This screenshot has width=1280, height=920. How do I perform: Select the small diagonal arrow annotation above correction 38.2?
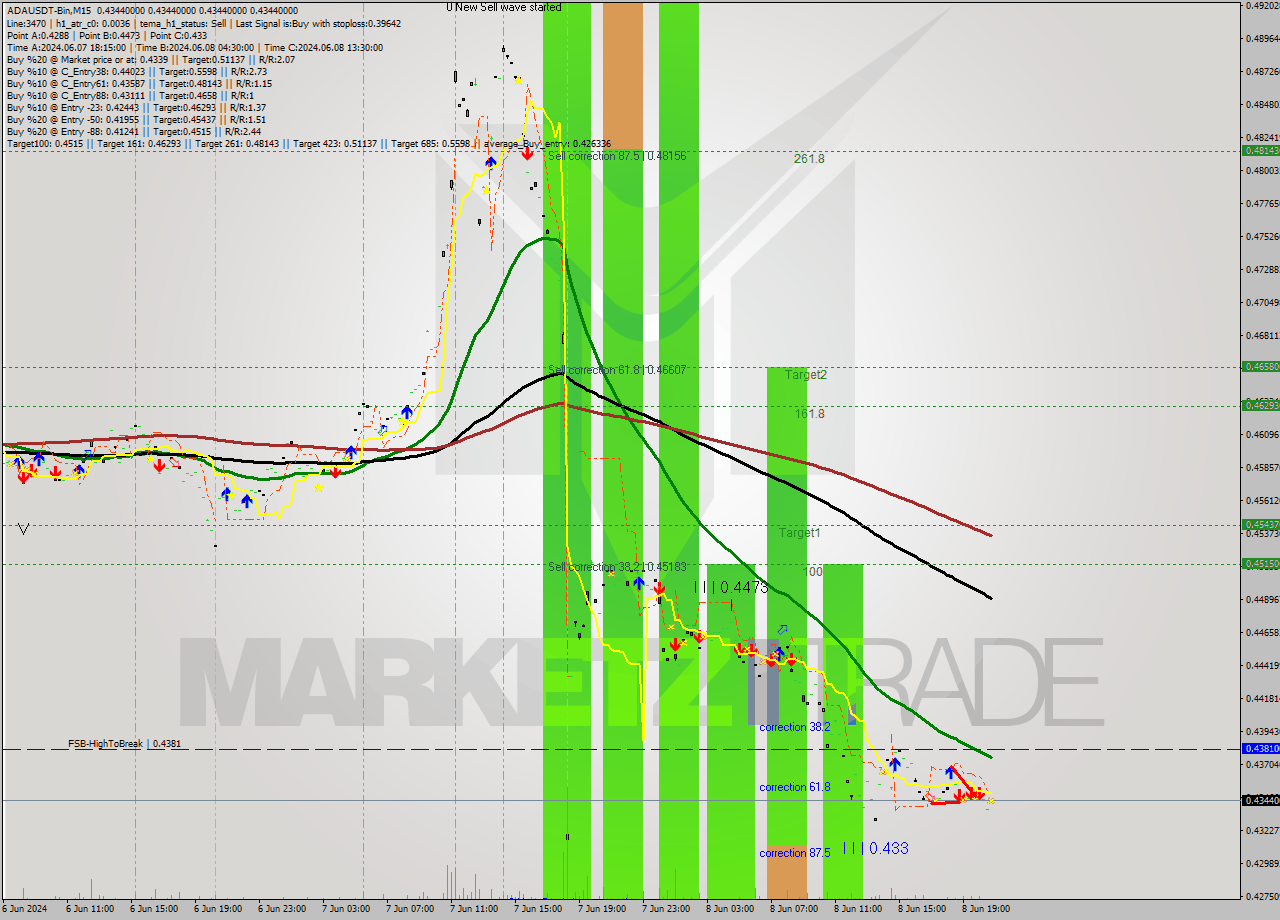782,629
